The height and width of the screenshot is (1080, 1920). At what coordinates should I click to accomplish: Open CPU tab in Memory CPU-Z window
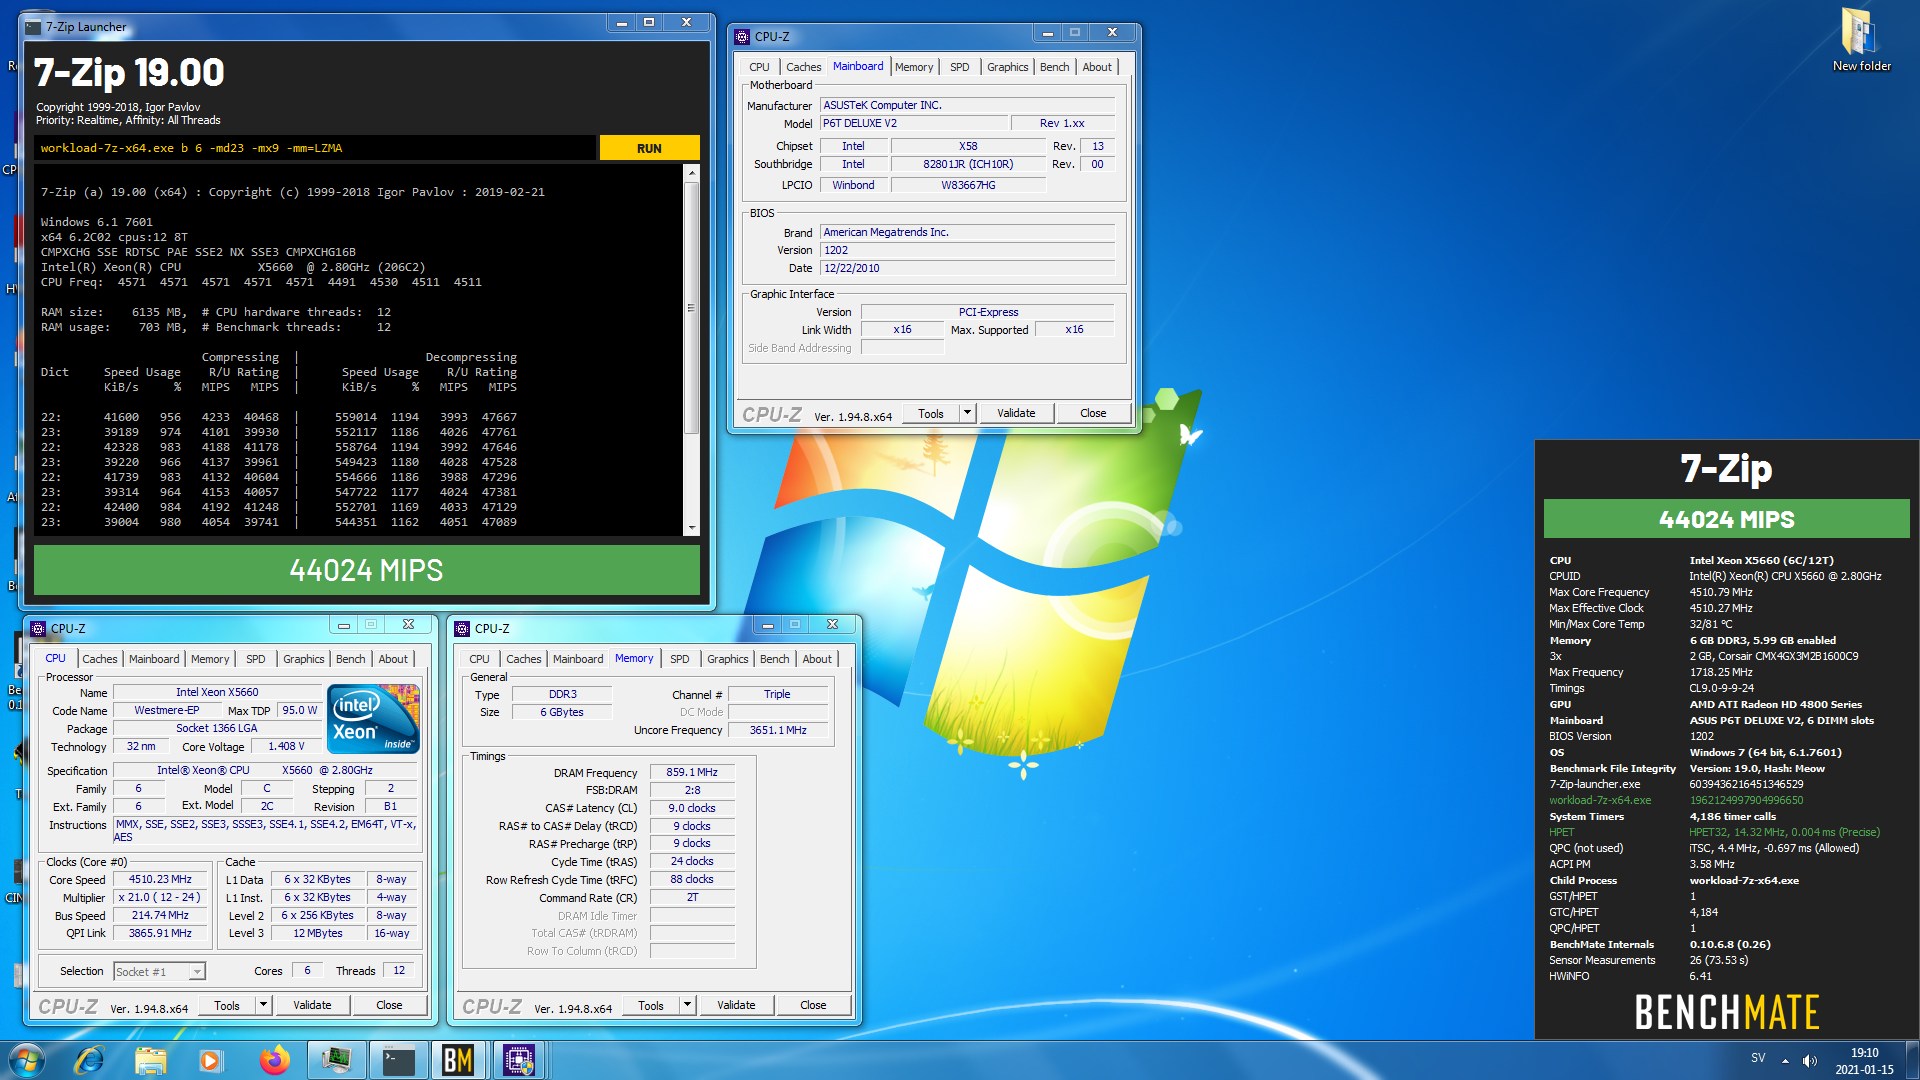(479, 659)
